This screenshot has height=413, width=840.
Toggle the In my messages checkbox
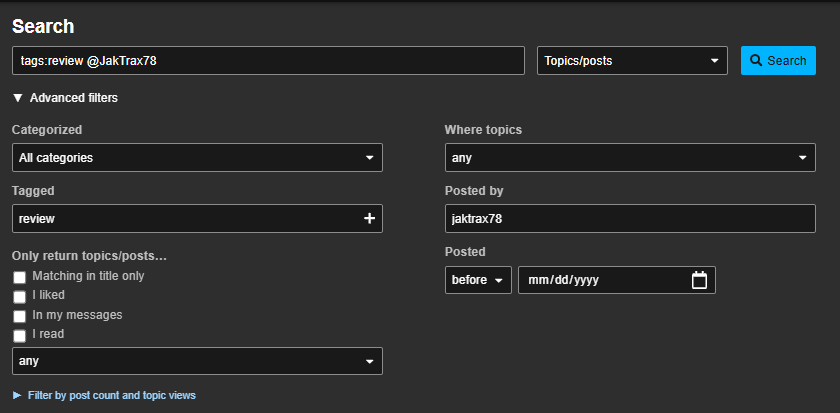19,316
